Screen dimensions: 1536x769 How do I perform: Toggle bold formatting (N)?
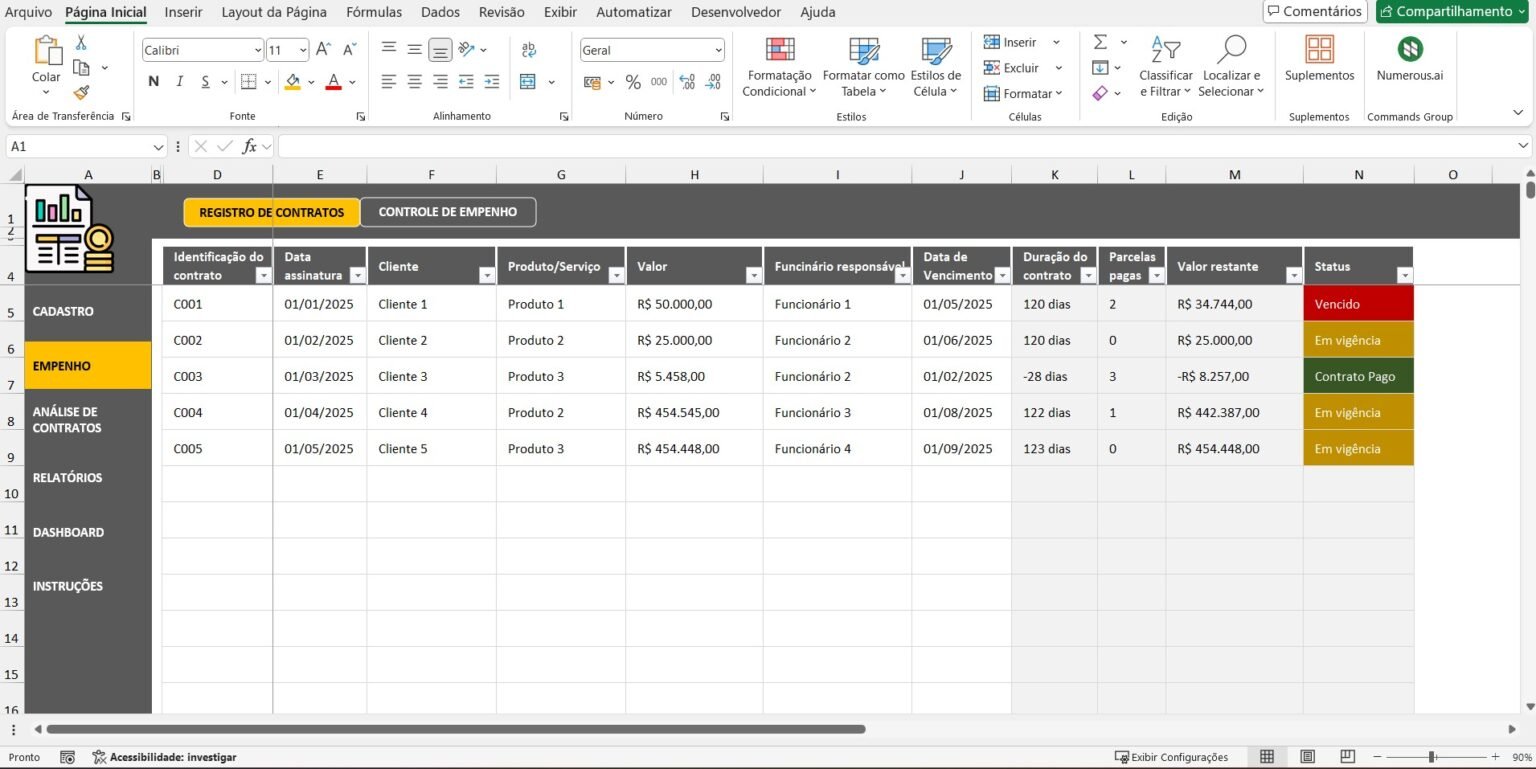coord(154,82)
